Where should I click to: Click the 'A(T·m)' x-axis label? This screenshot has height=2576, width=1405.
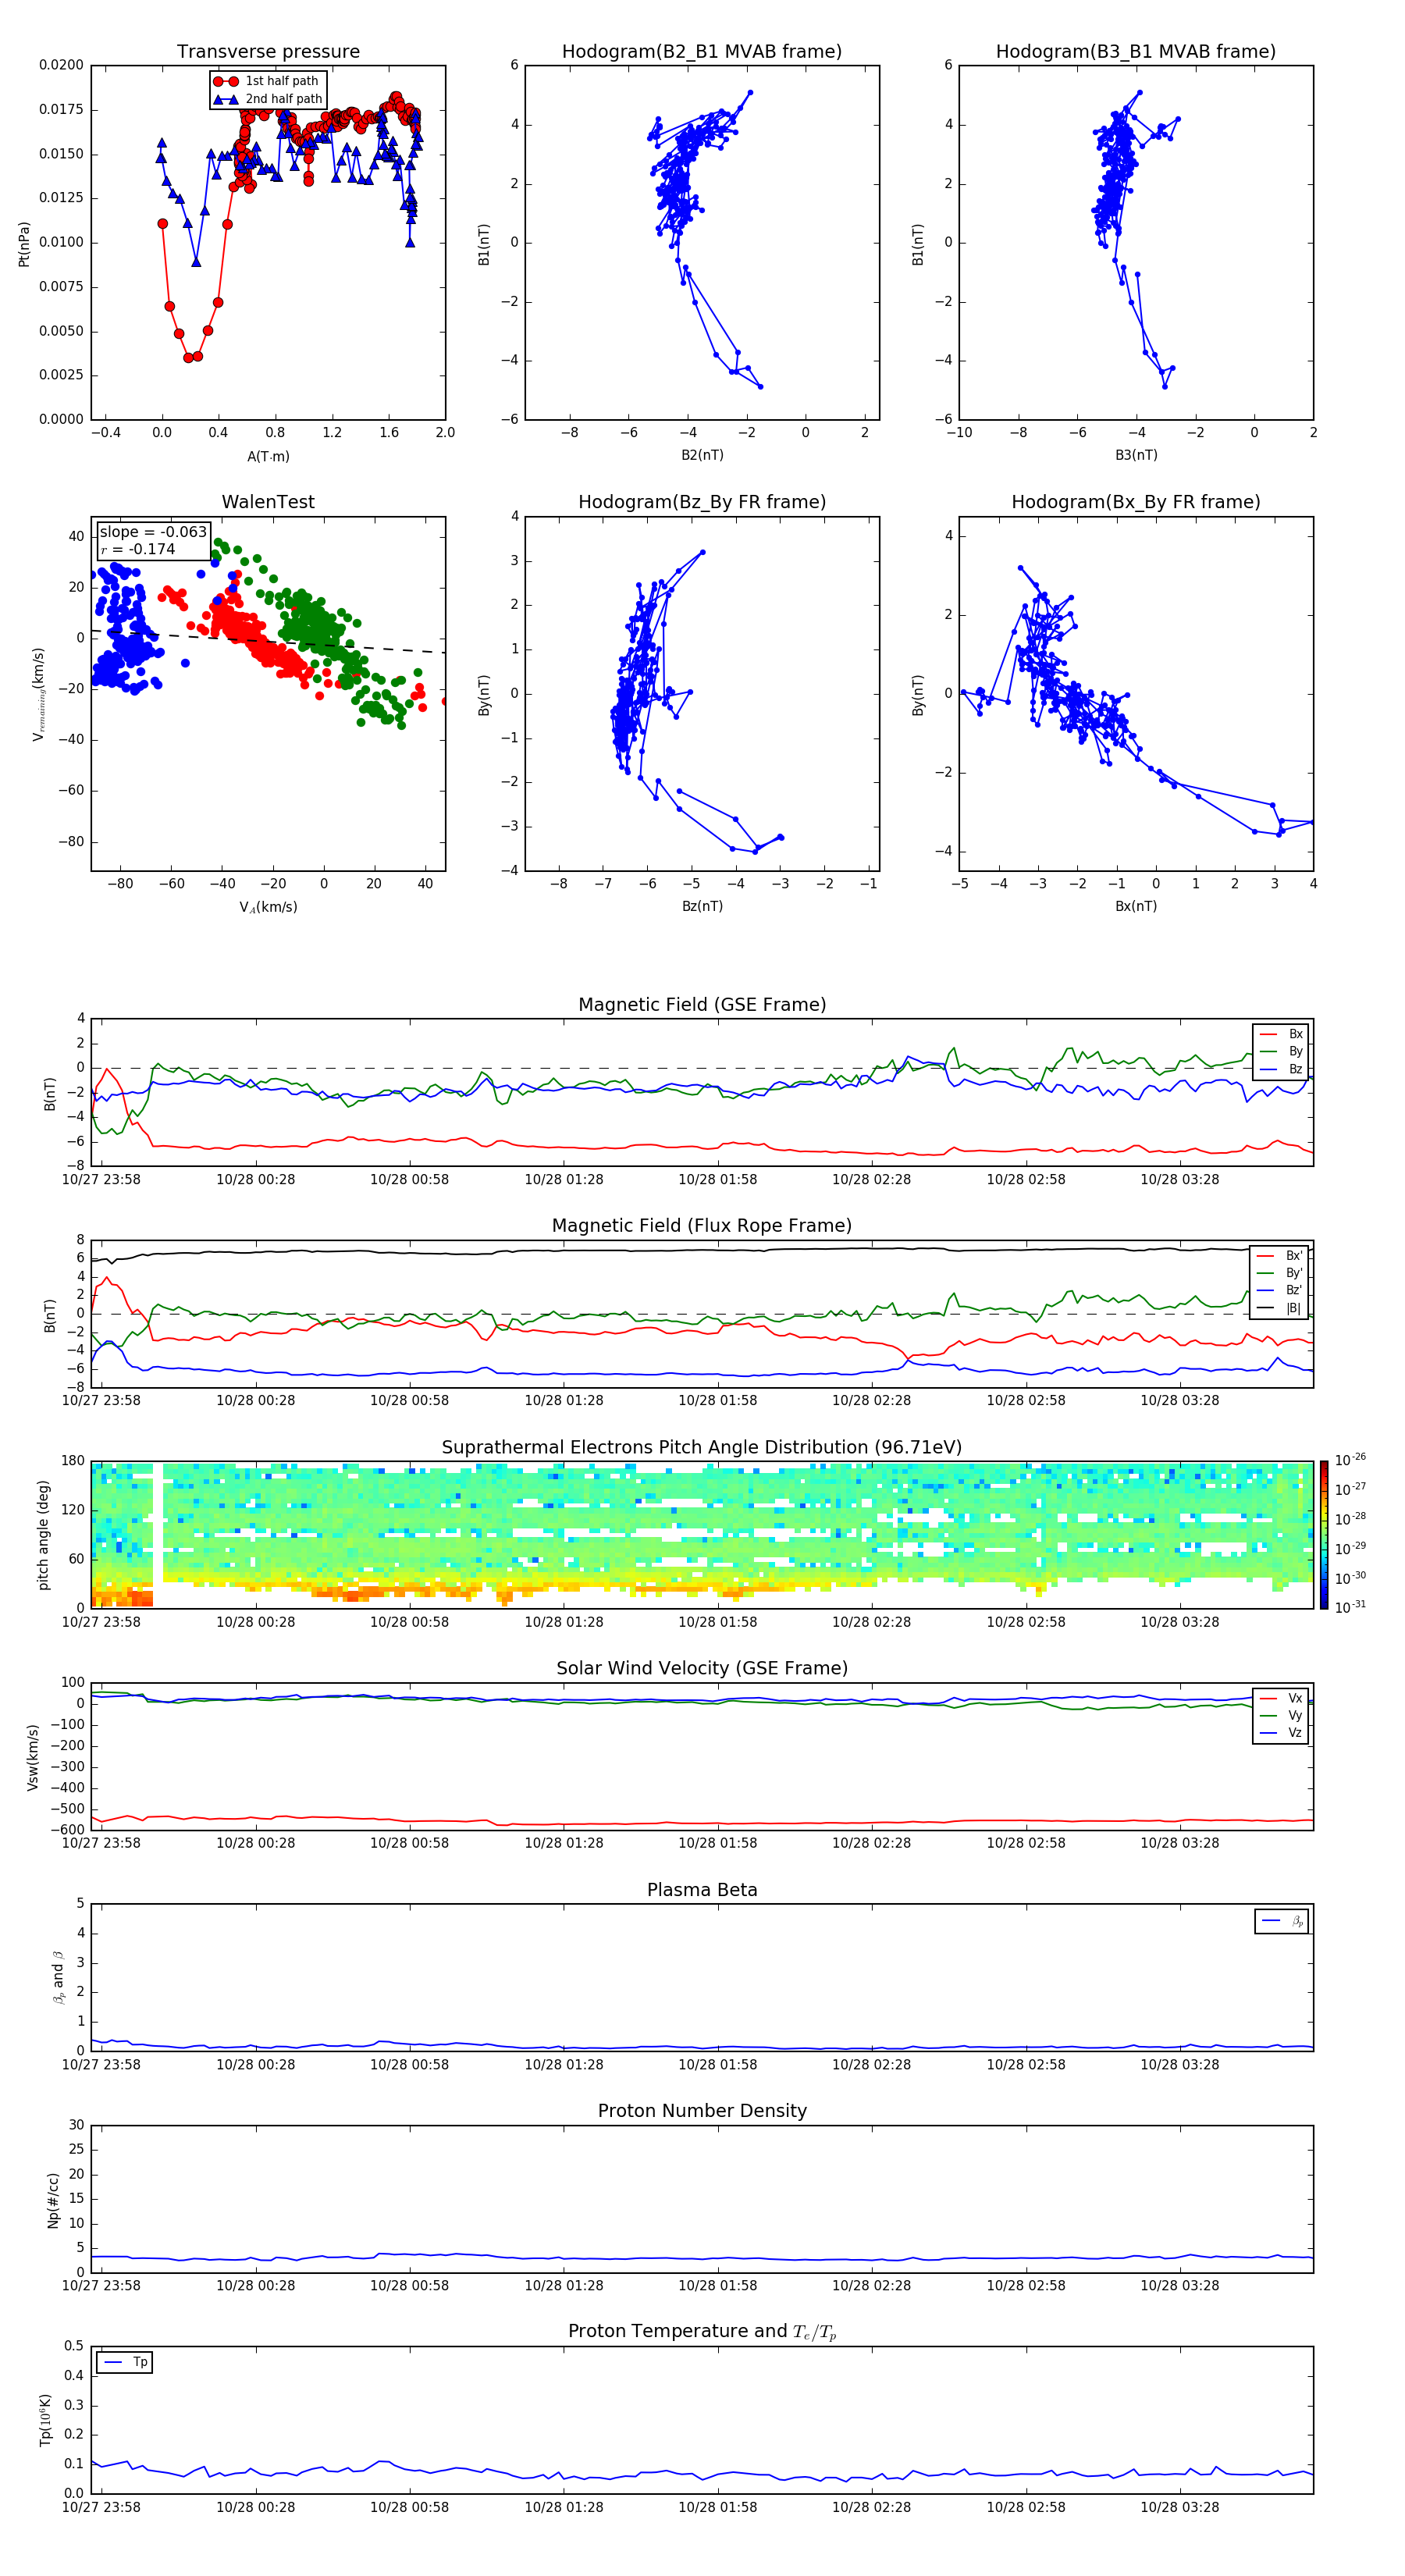tap(268, 456)
